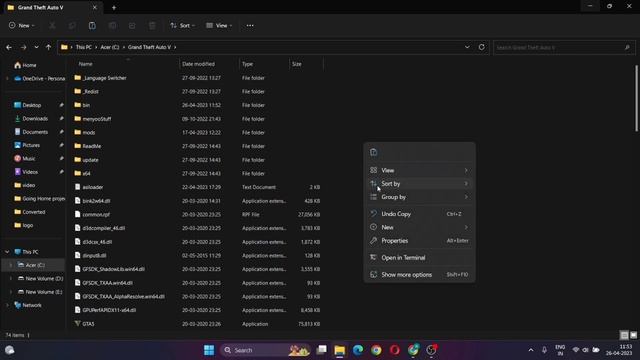Click the Paste clipboard icon in toolbar

point(92,26)
